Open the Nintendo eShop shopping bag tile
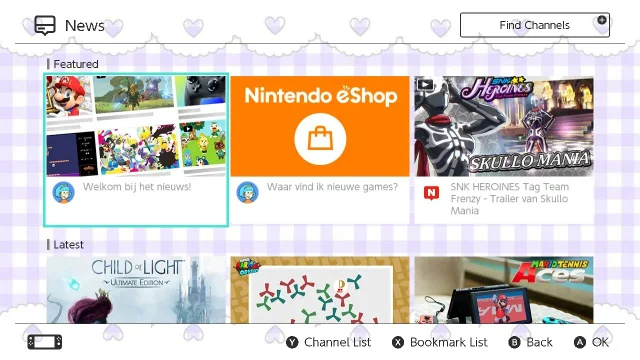This screenshot has width=640, height=360. point(320,149)
